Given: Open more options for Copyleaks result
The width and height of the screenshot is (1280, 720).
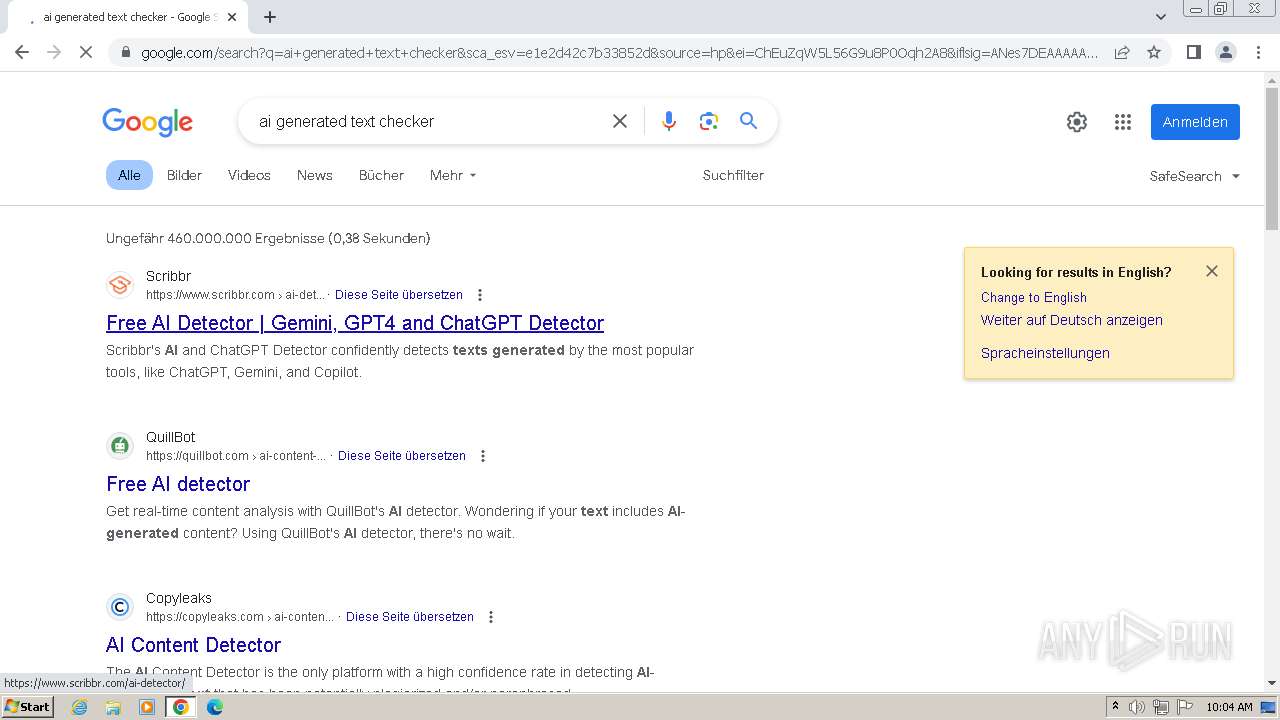Looking at the screenshot, I should [491, 617].
